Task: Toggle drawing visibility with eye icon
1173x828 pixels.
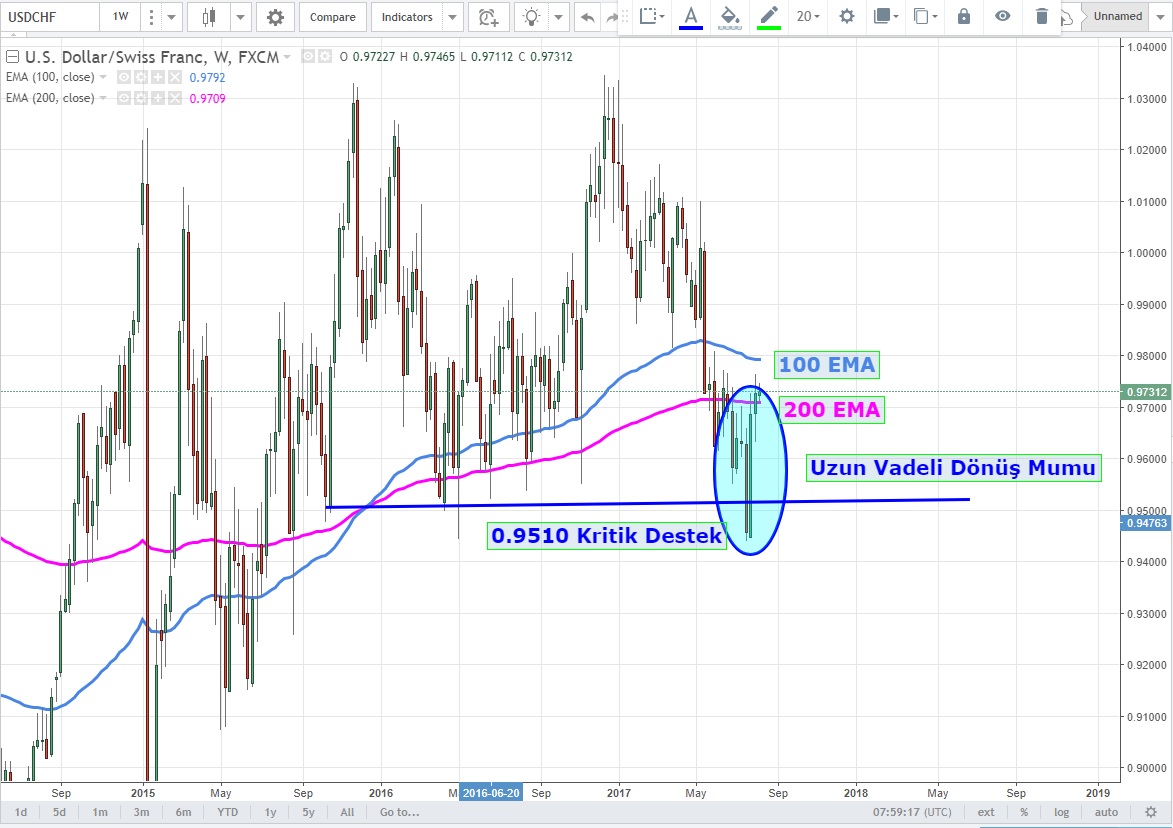Action: 1002,16
